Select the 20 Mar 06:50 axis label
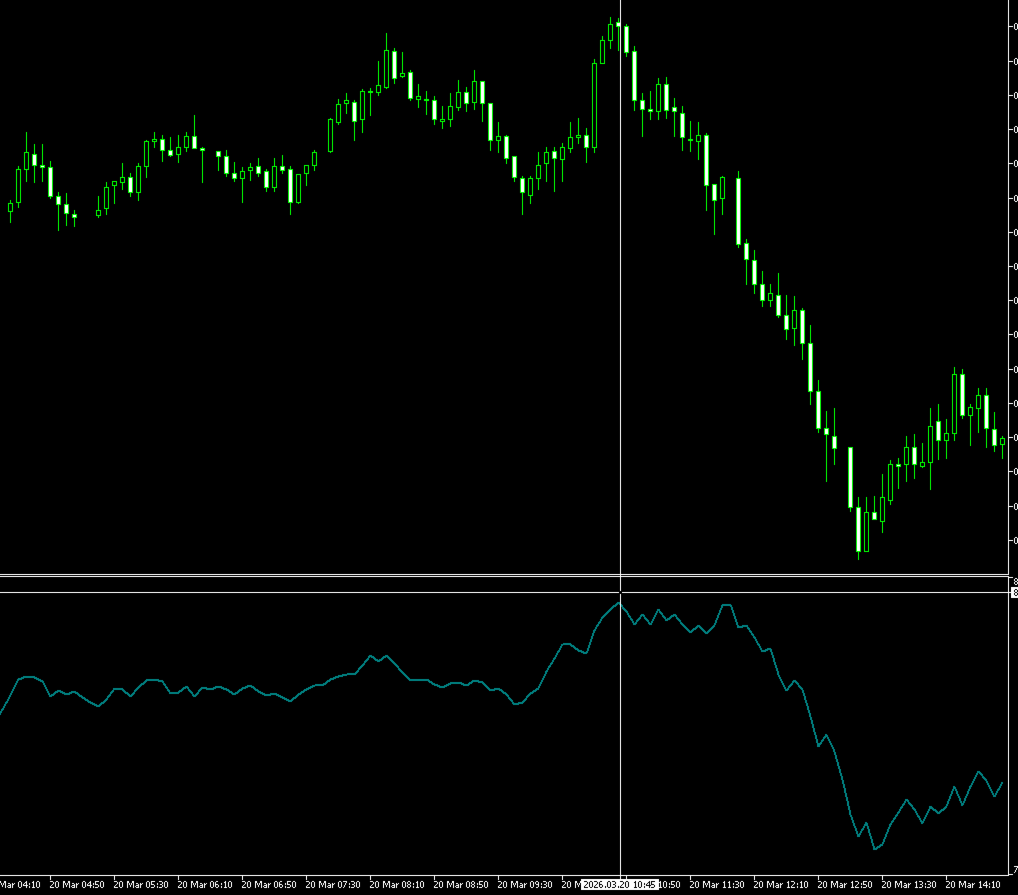This screenshot has height=895, width=1018. click(x=269, y=885)
